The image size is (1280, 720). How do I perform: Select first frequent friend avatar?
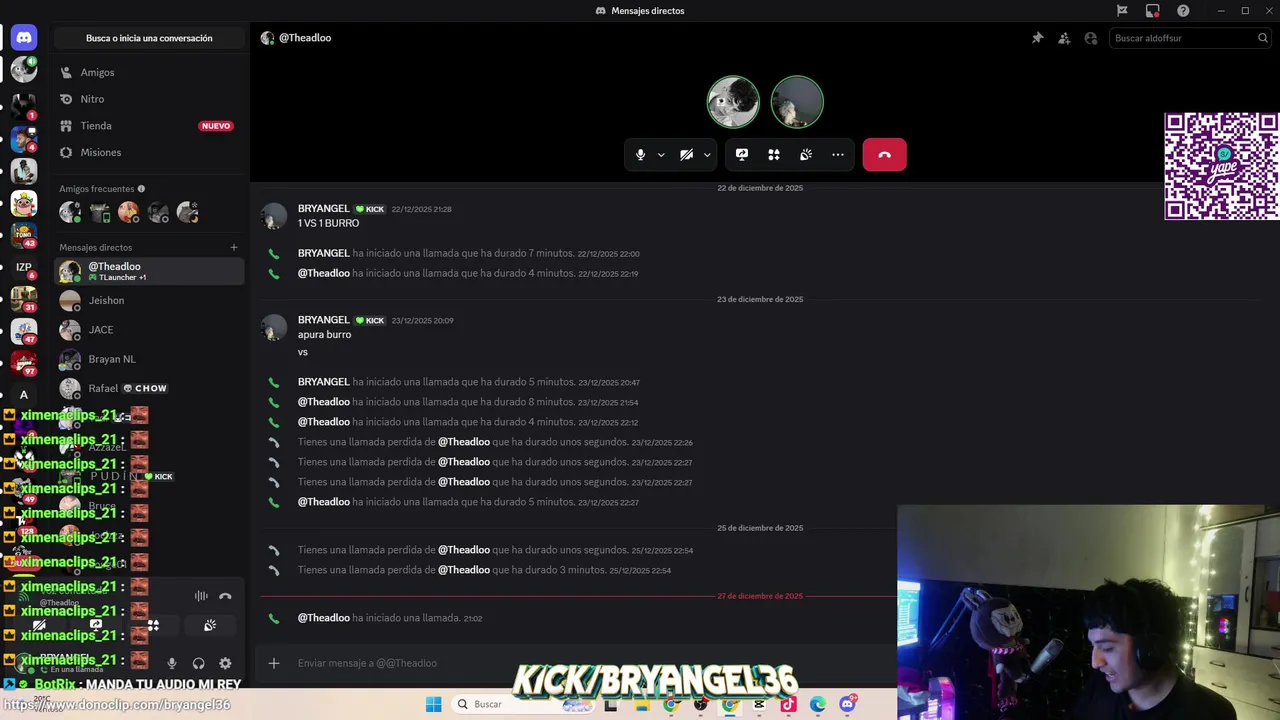(69, 212)
